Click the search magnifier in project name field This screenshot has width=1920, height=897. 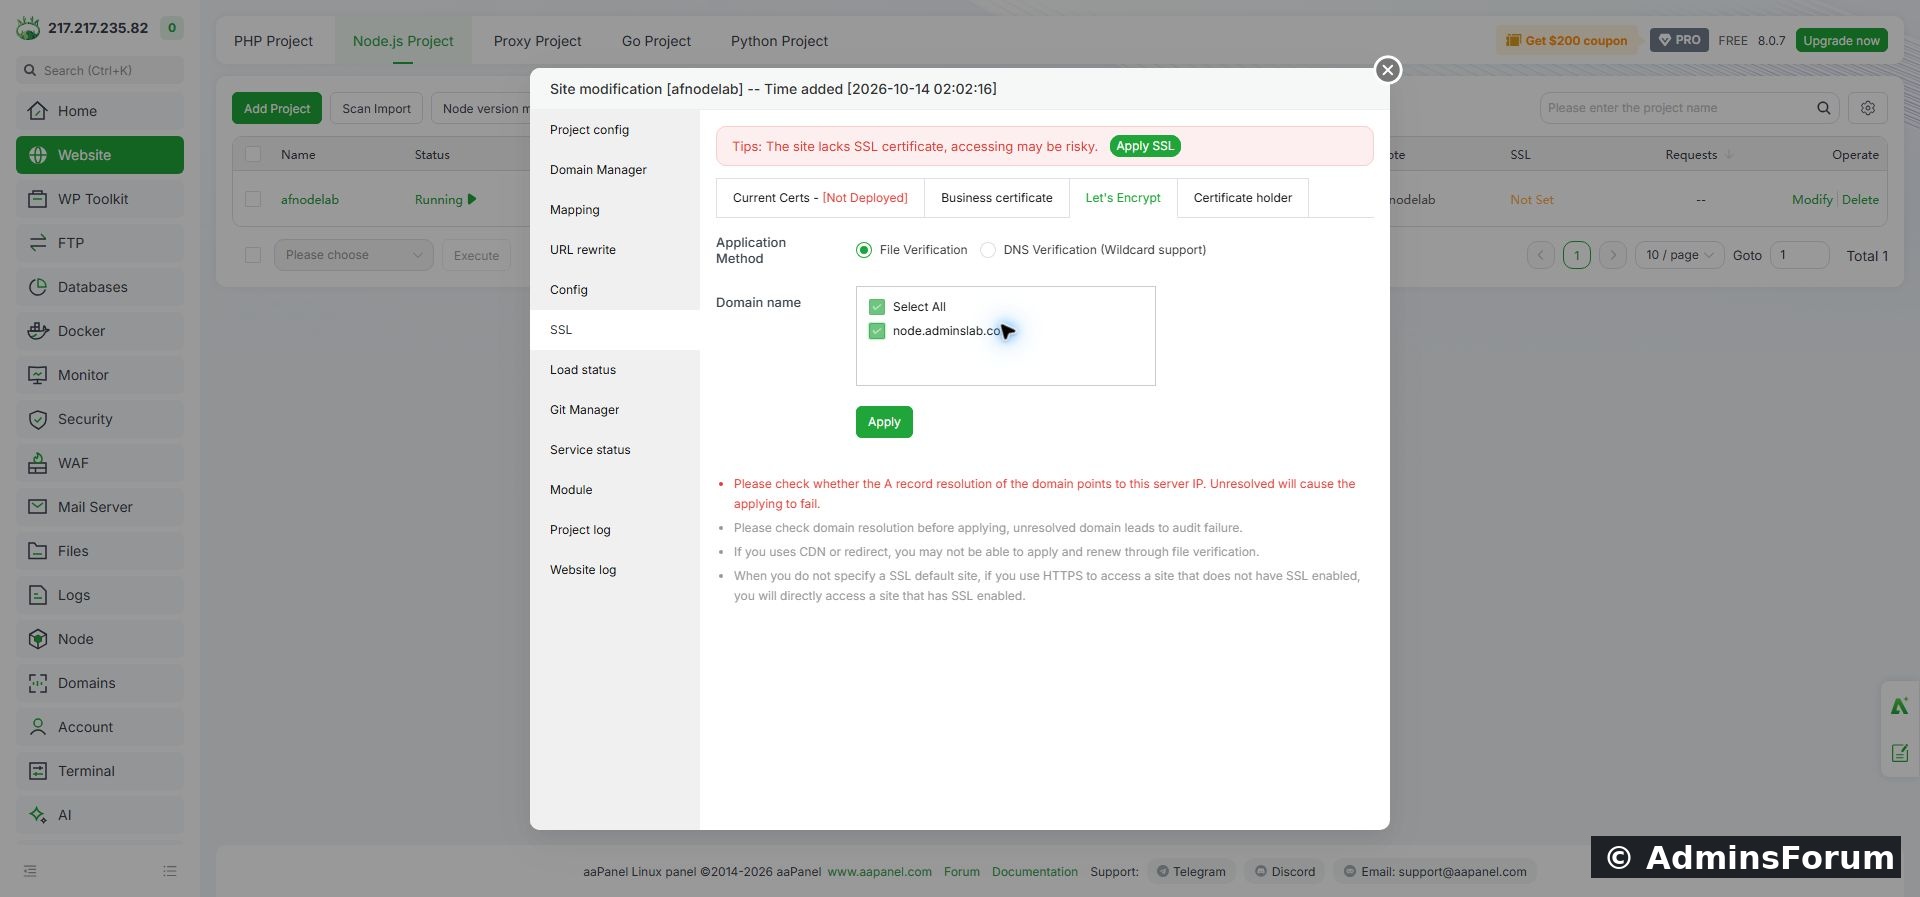(x=1824, y=108)
